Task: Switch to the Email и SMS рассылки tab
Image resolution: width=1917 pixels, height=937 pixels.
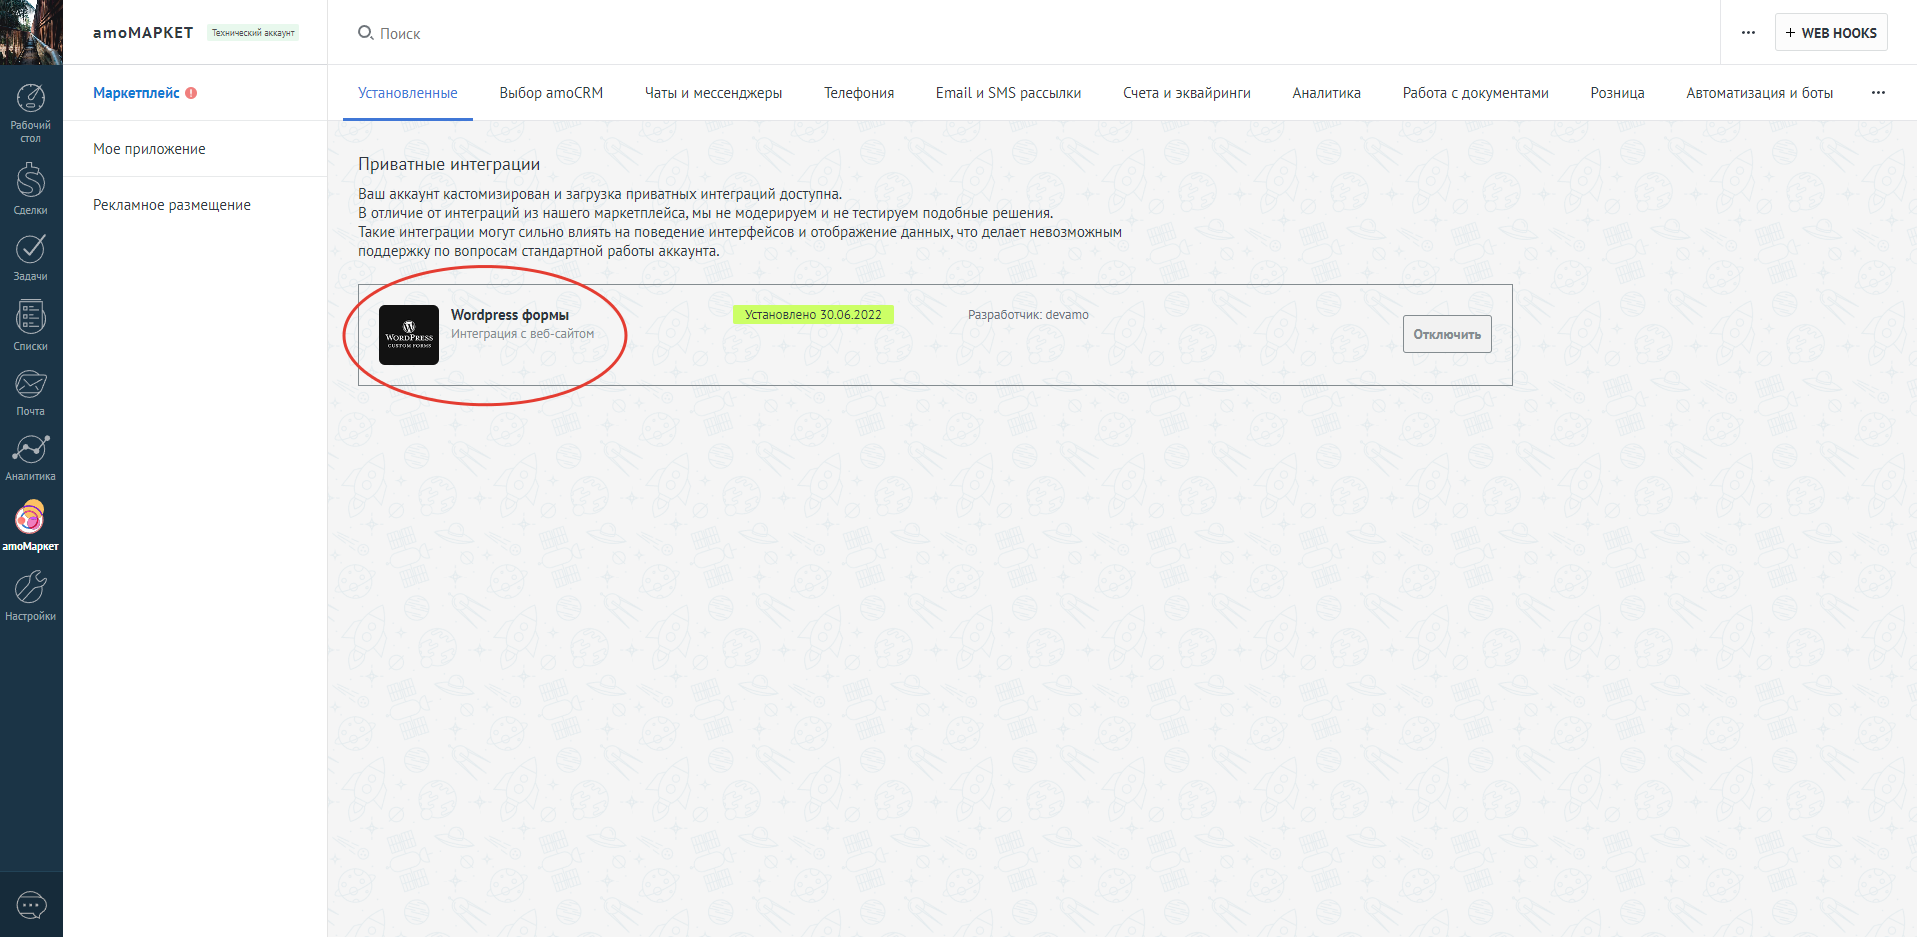Action: (x=1007, y=92)
